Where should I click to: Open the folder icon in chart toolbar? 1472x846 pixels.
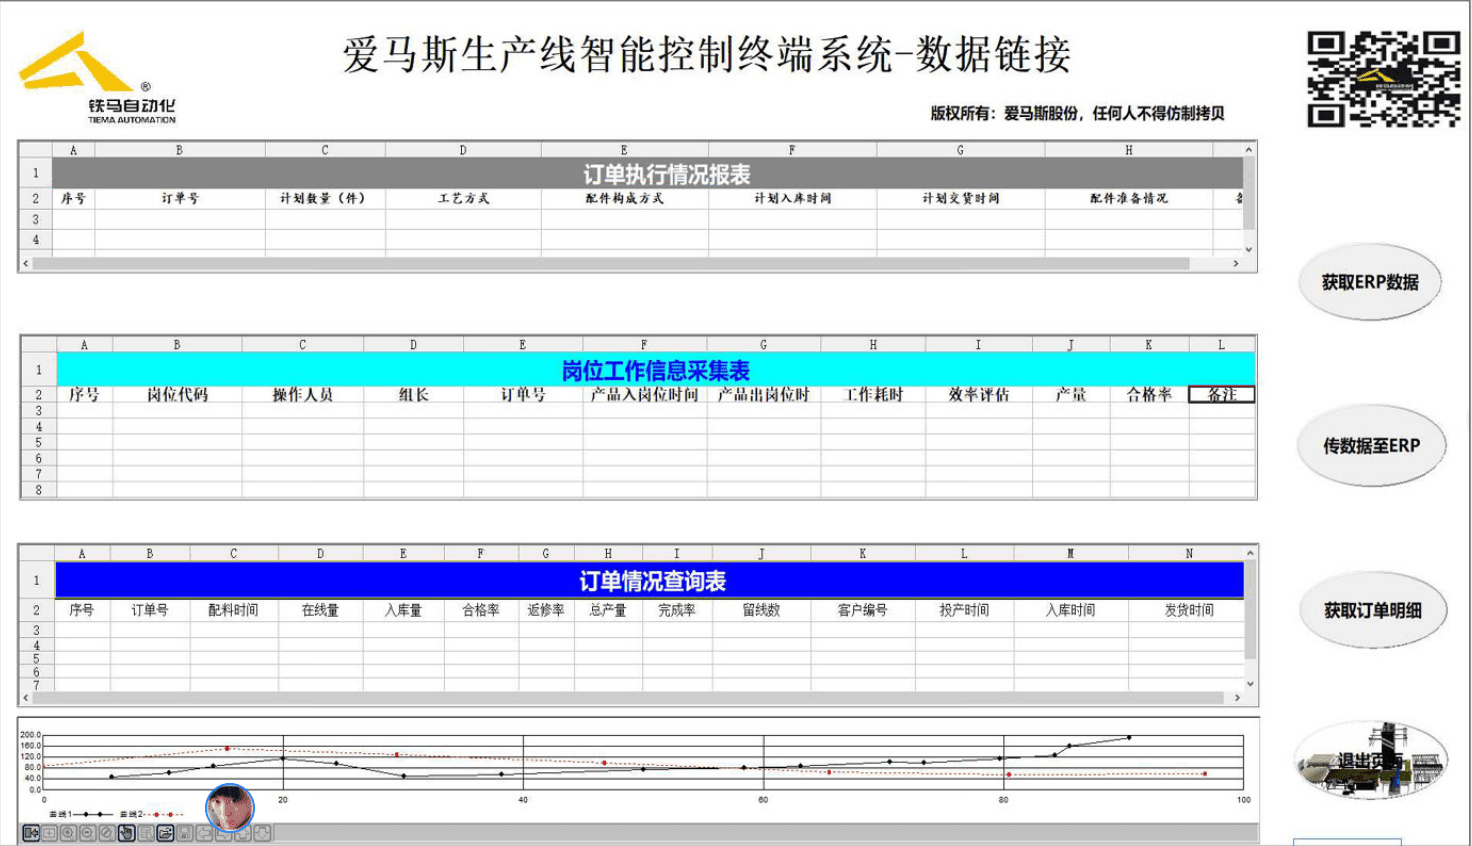pyautogui.click(x=165, y=833)
